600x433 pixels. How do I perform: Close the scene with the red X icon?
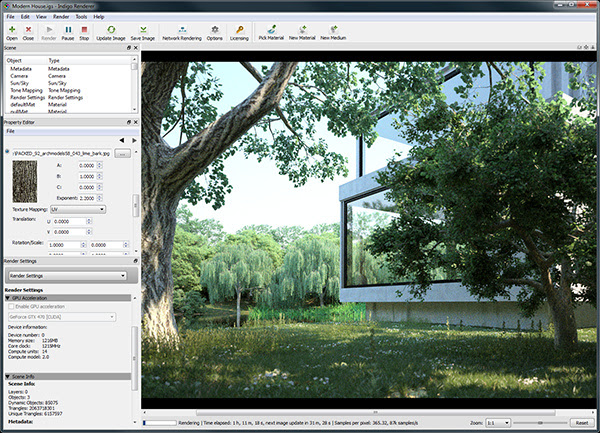(x=28, y=33)
